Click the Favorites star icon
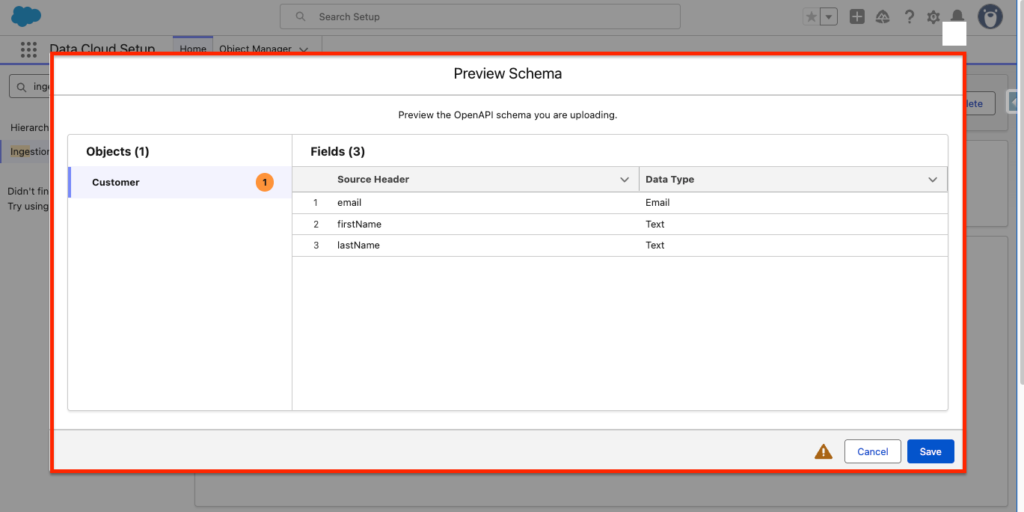This screenshot has height=512, width=1024. coord(811,17)
